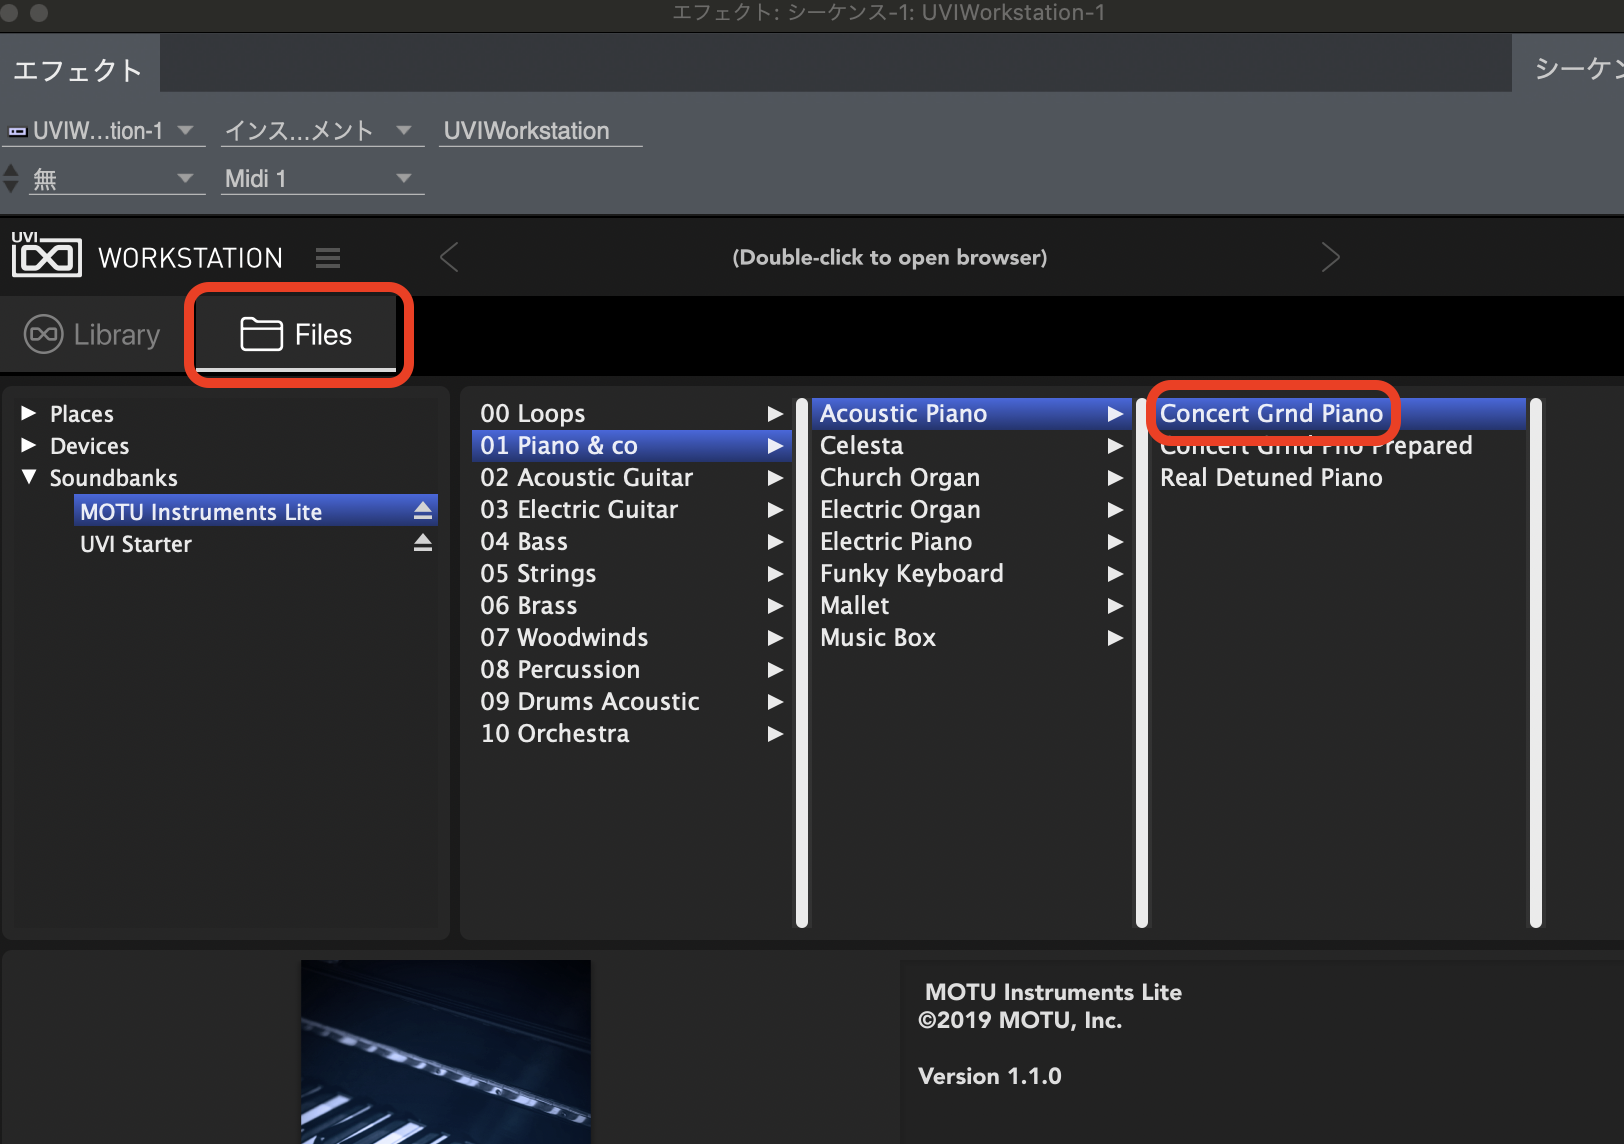
Task: Select the 07 Woodwinds folder
Action: 631,637
